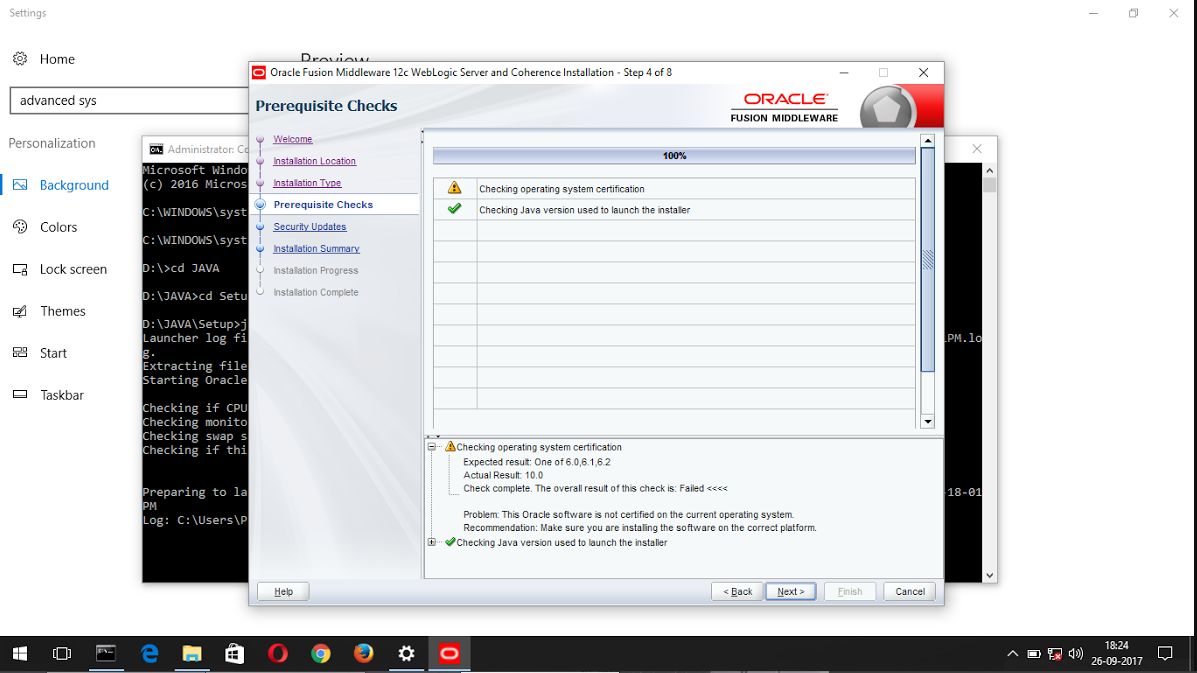Select Lock screen in Settings sidebar
This screenshot has height=673, width=1197.
(73, 269)
